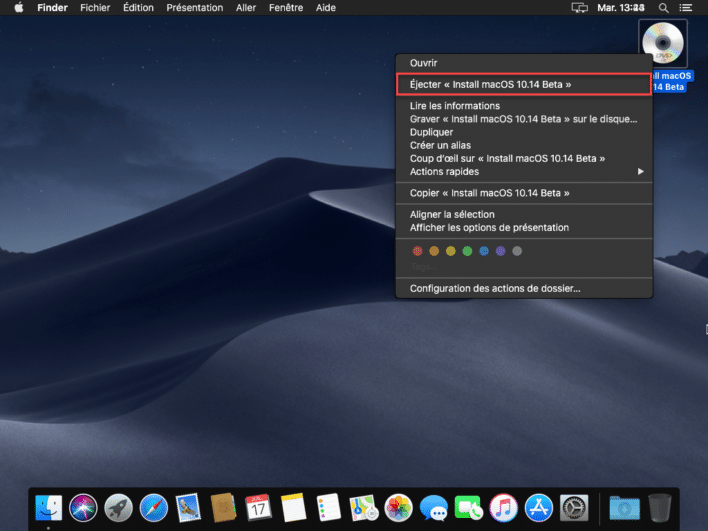Open the Finder menu
The width and height of the screenshot is (708, 531).
(52, 8)
